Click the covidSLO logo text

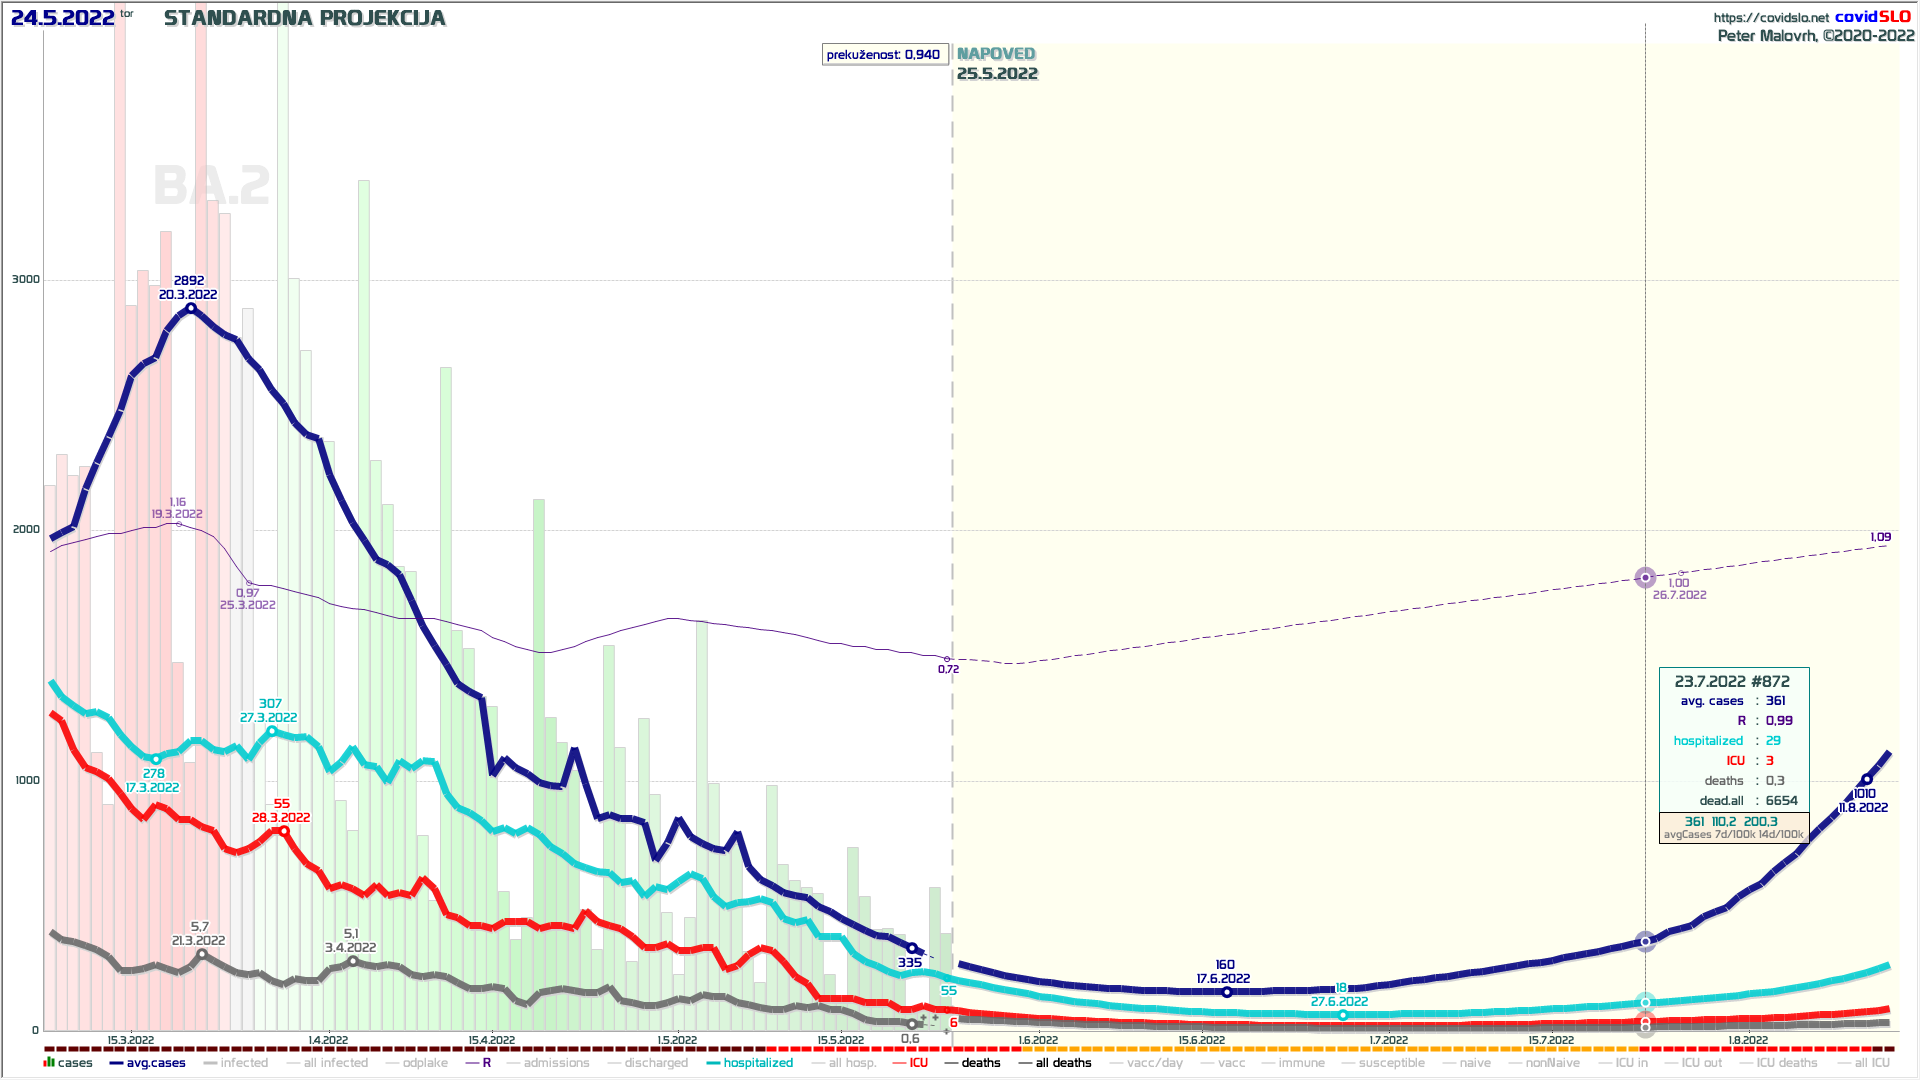pos(1872,16)
